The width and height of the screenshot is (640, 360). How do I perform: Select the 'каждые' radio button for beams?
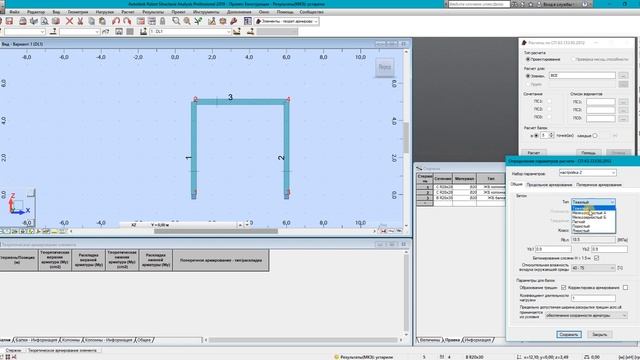coord(595,136)
